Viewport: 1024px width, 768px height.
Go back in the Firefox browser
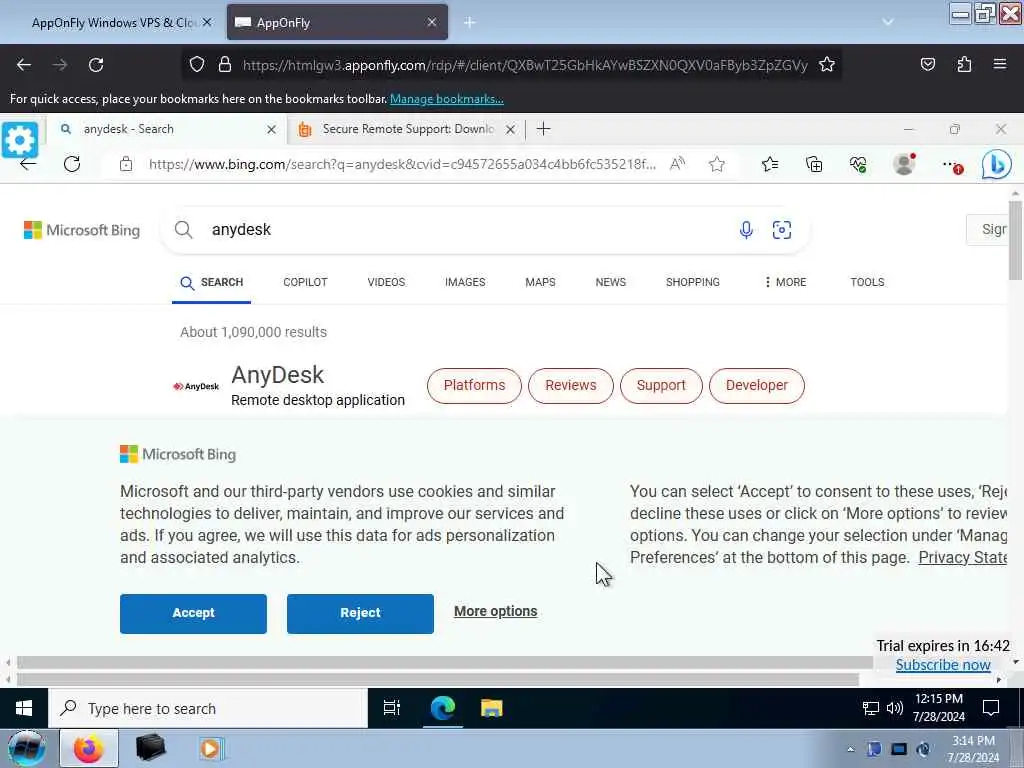point(24,65)
